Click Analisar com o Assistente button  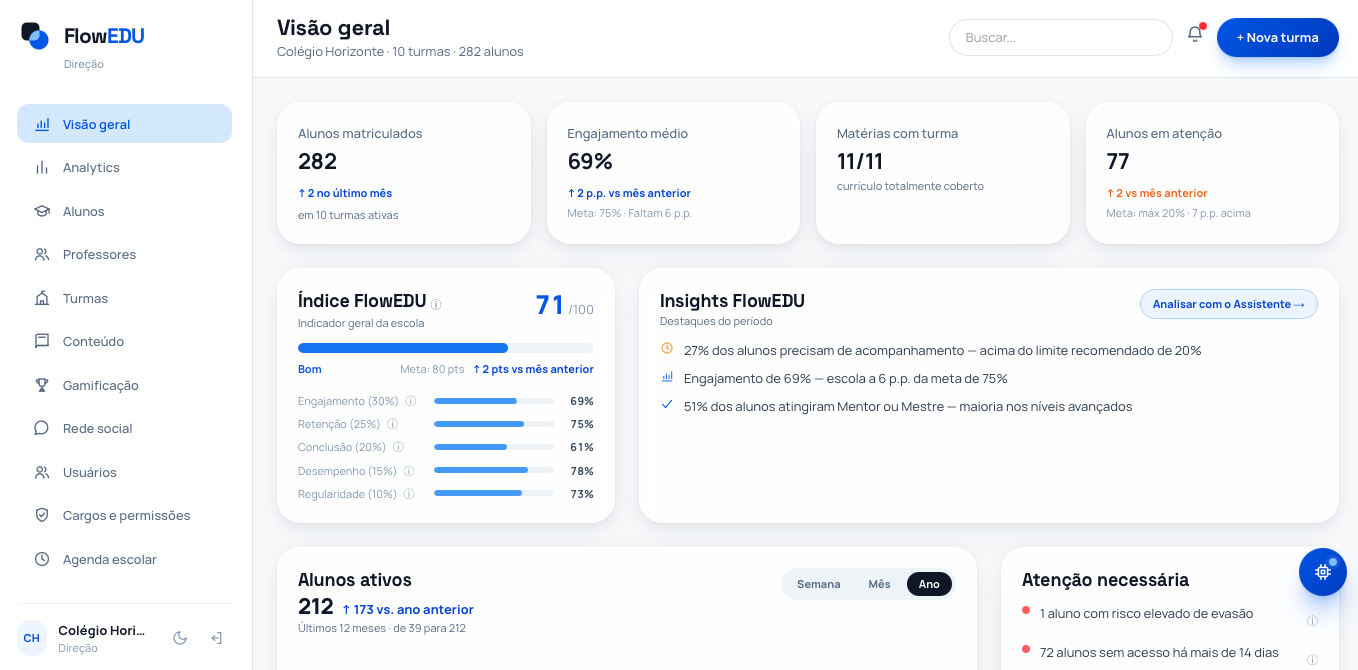tap(1229, 304)
